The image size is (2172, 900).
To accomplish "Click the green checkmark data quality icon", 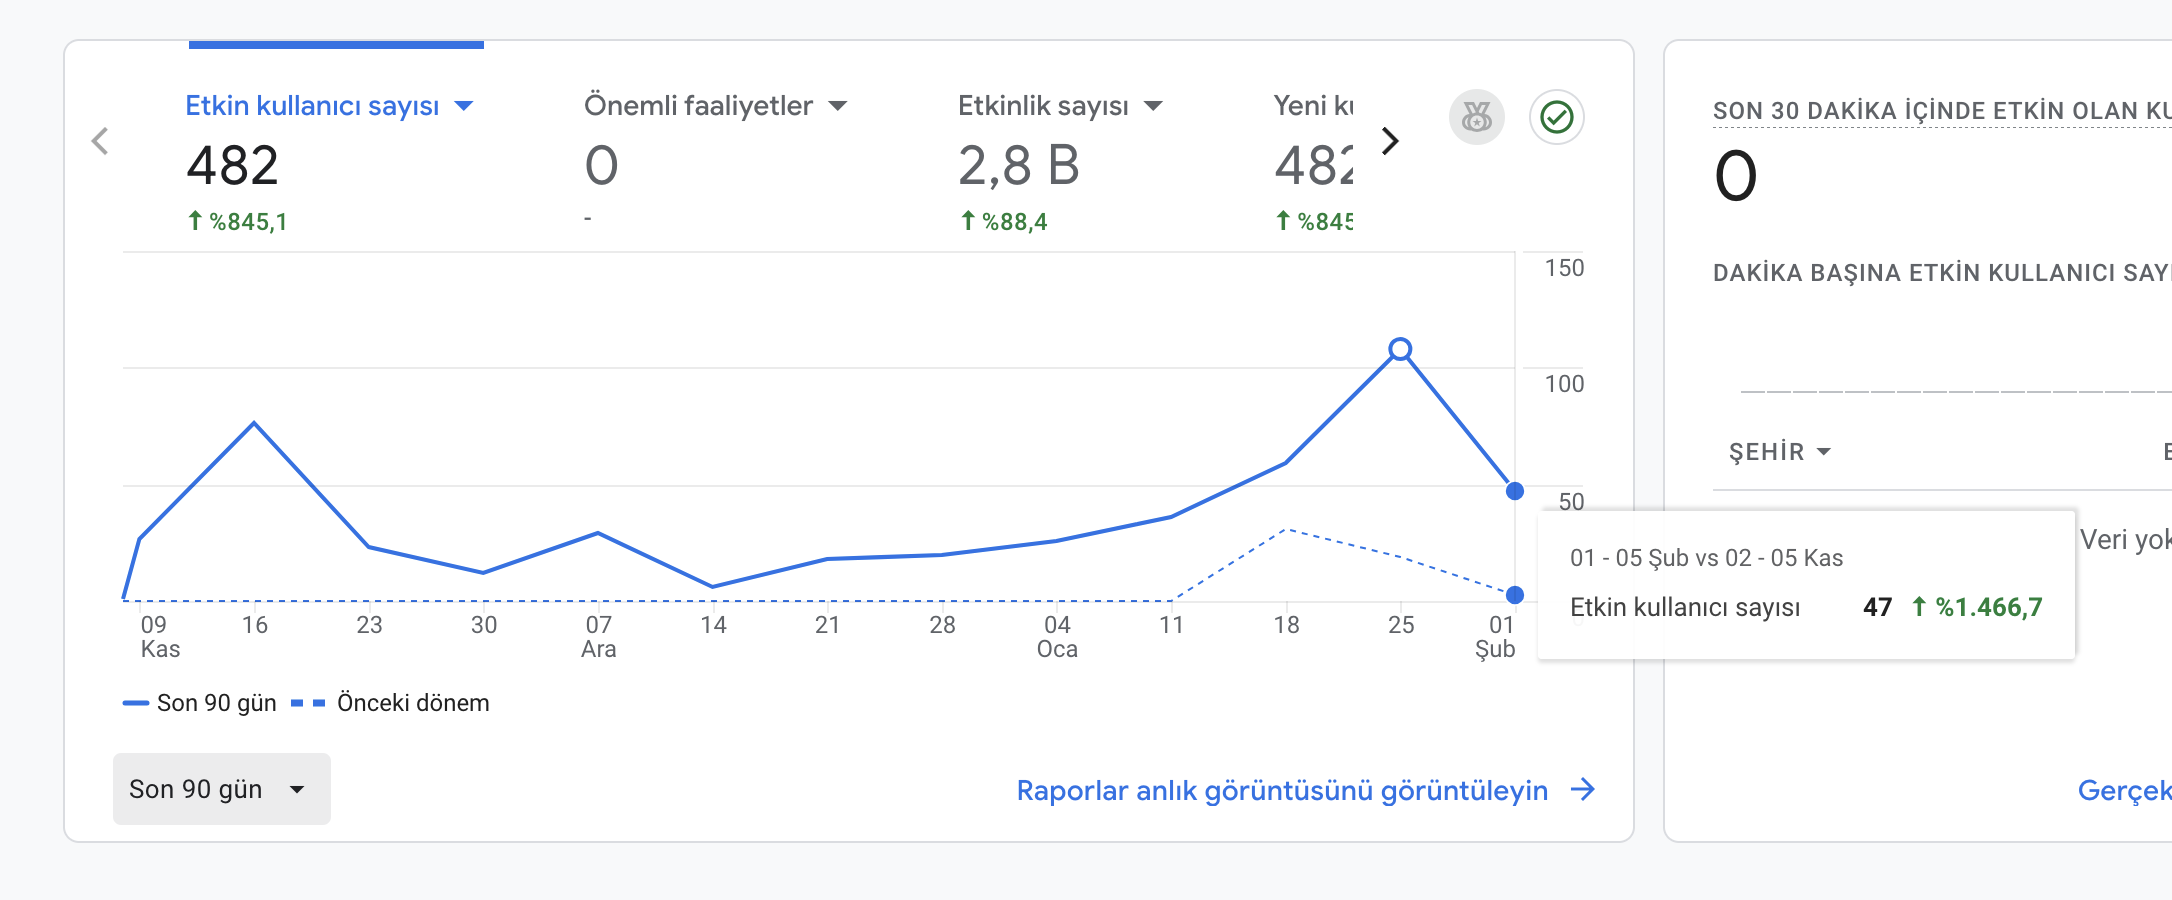I will 1557,118.
